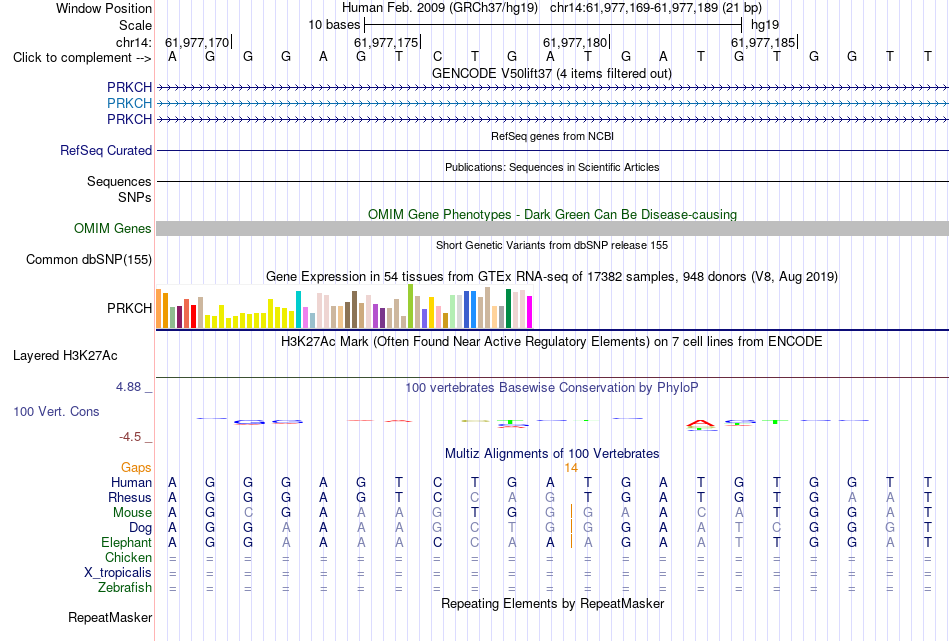The image size is (950, 641).
Task: Select the OMIM Genes track label
Action: 112,228
